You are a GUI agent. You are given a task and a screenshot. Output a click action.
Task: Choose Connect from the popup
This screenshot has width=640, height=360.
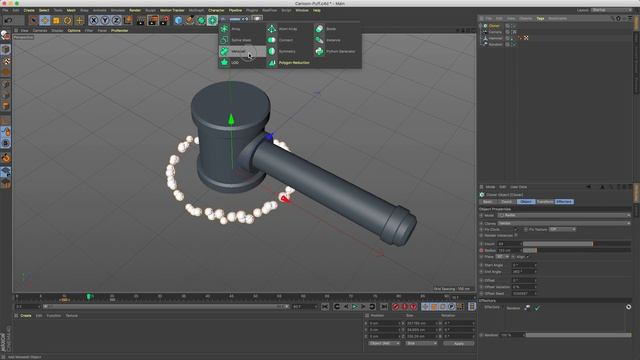289,40
